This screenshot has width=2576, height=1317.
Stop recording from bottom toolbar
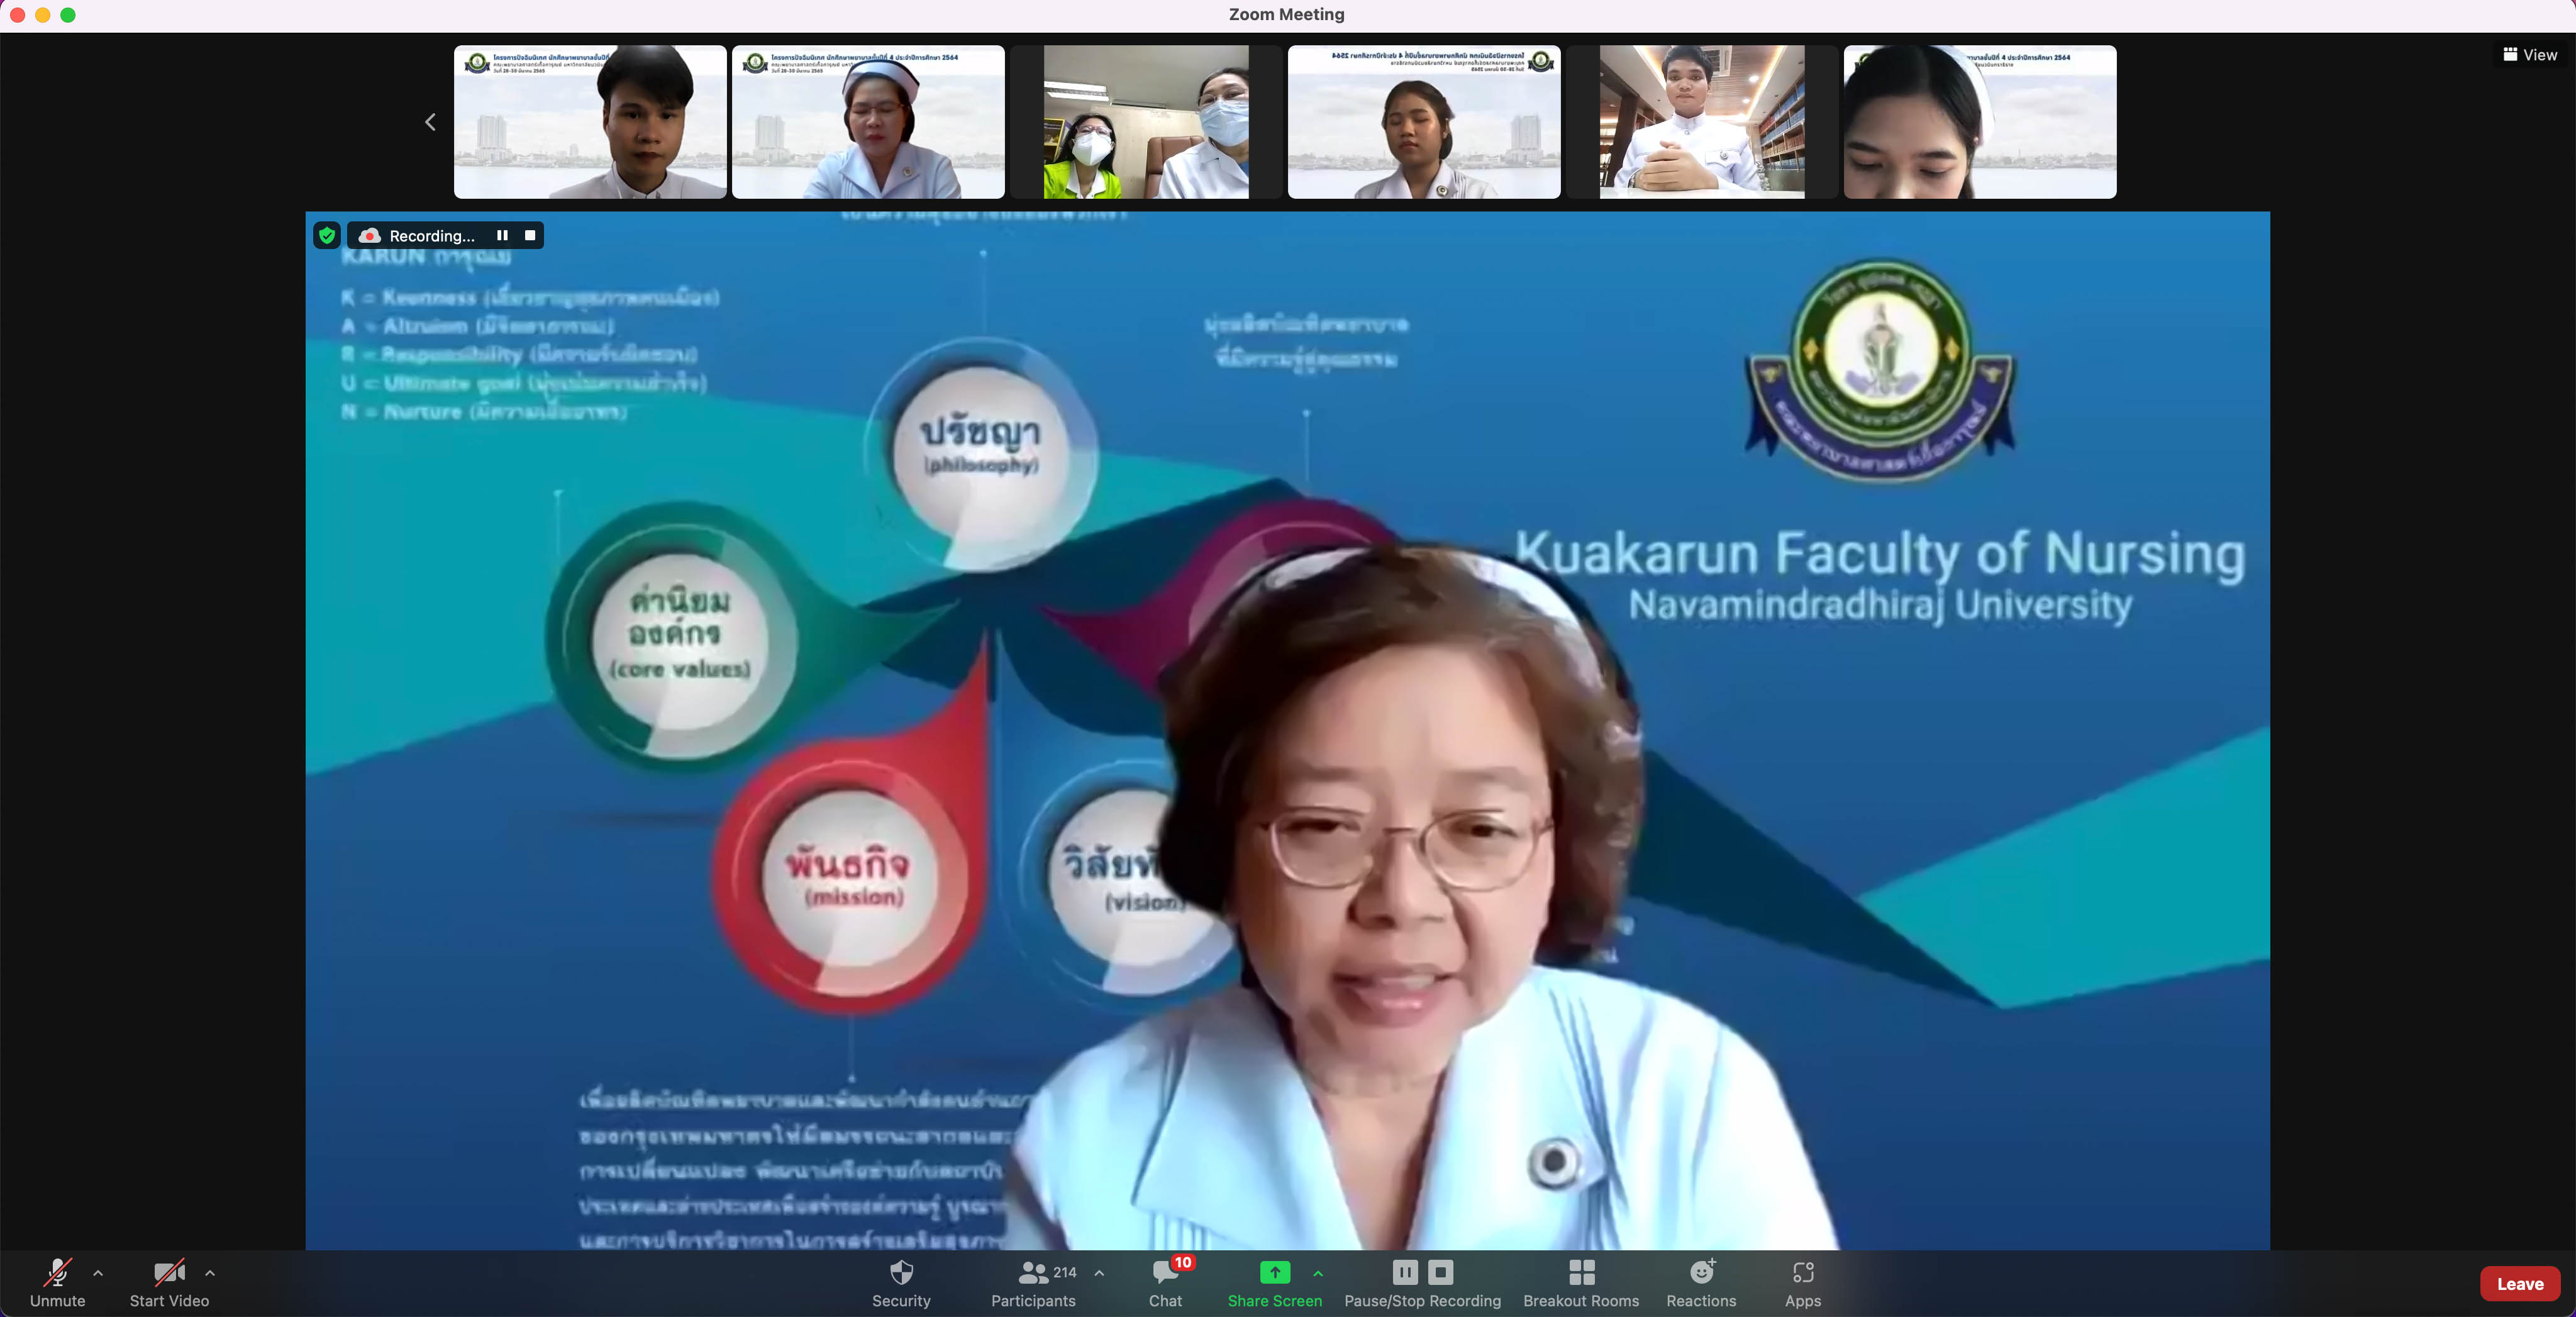tap(1440, 1272)
